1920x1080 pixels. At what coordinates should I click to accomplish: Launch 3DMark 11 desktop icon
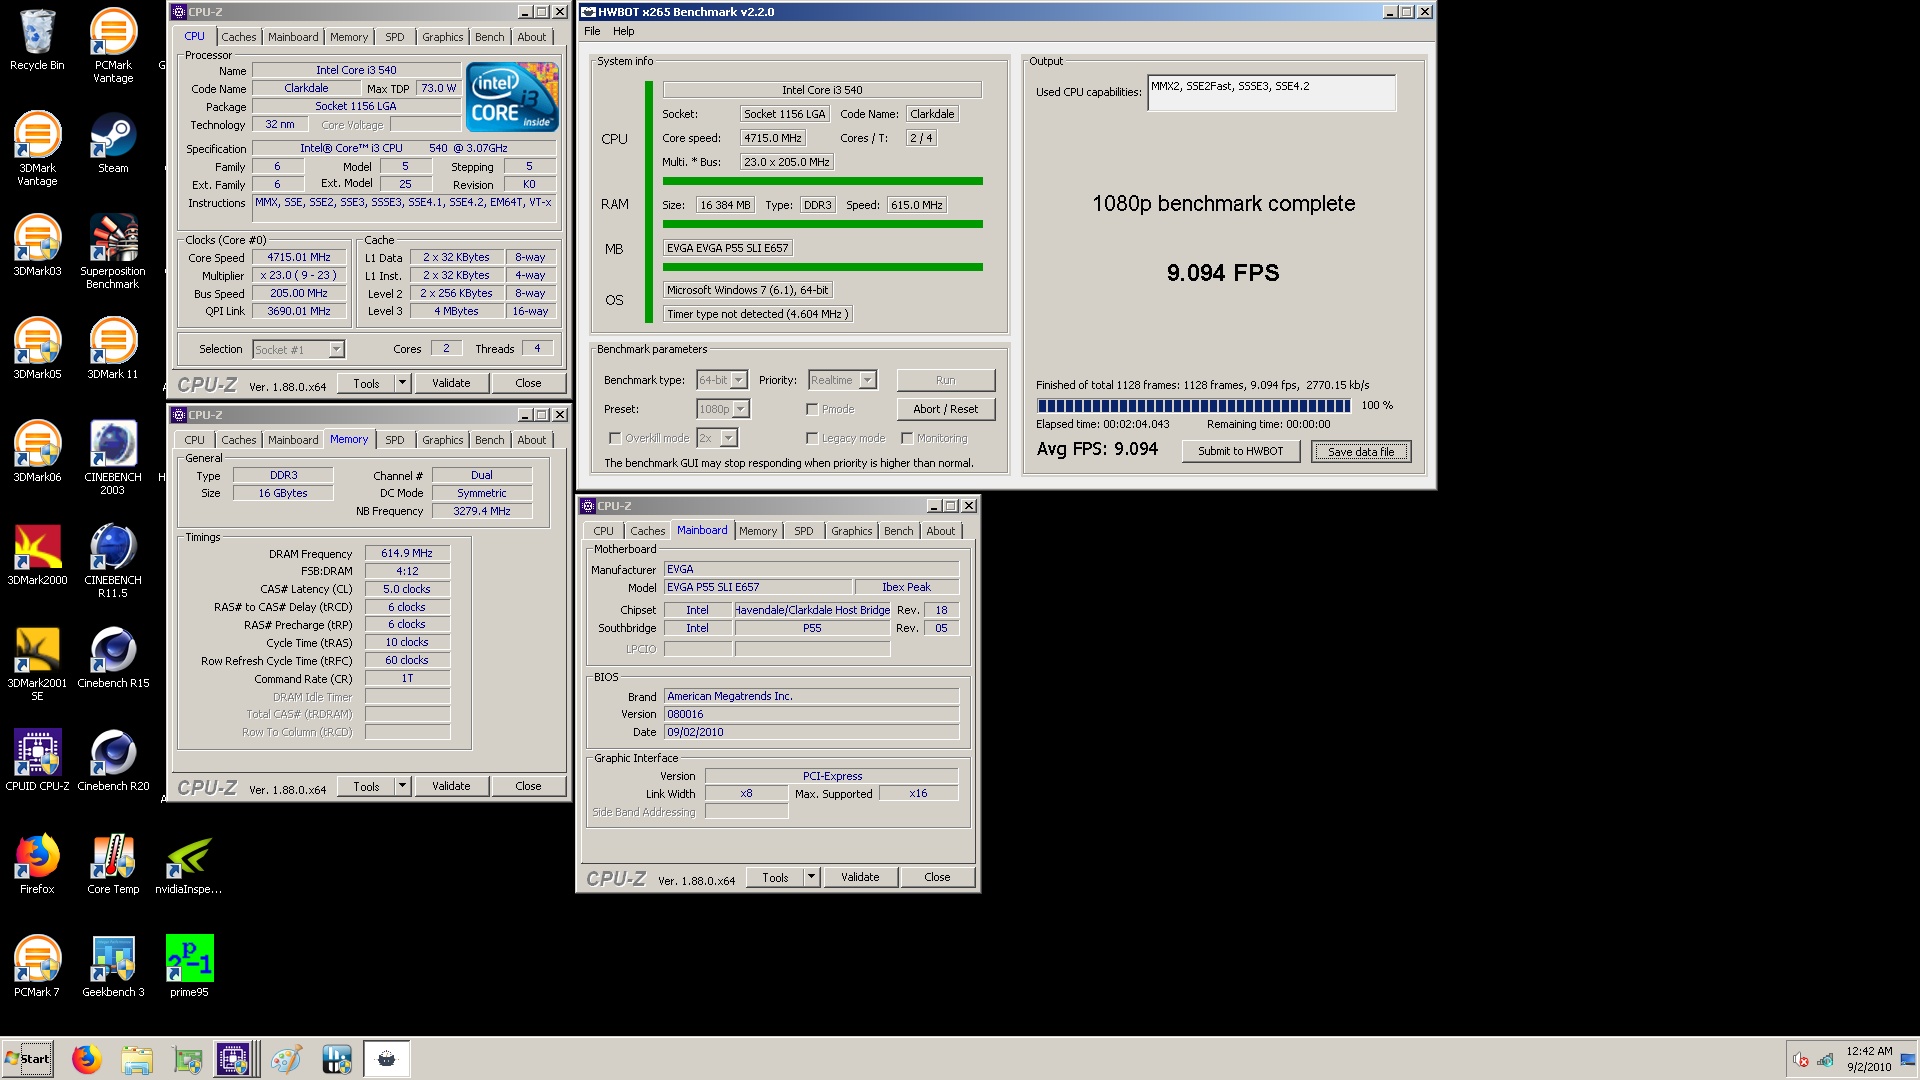pyautogui.click(x=113, y=349)
